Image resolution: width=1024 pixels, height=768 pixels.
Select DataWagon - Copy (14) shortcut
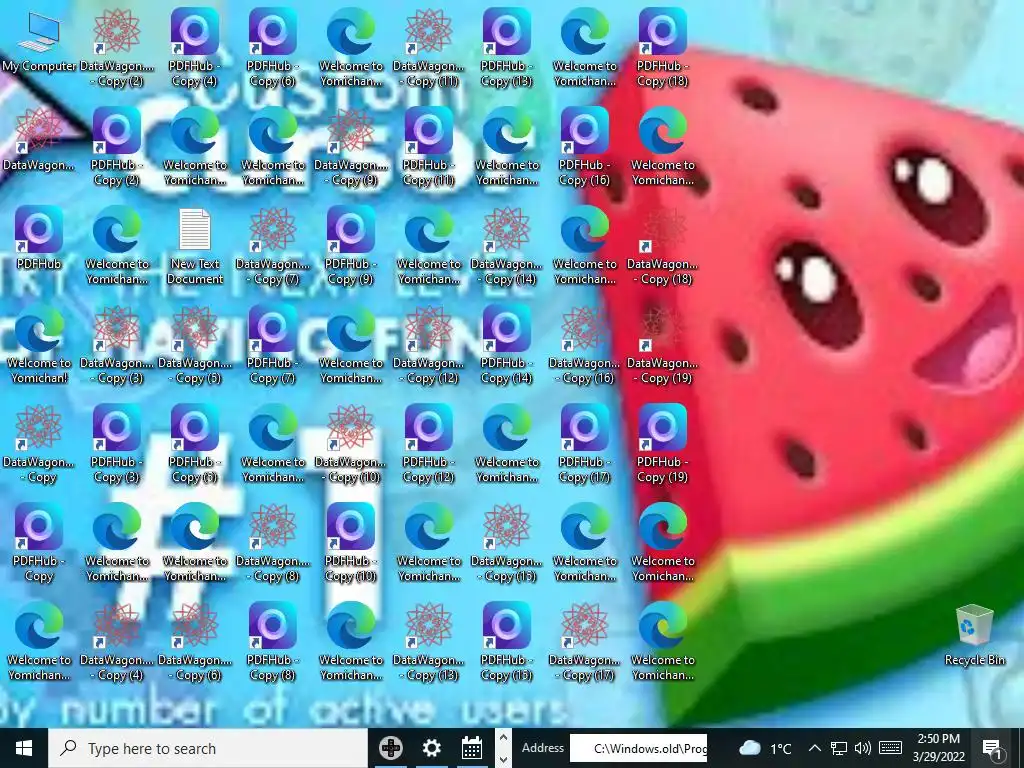507,247
